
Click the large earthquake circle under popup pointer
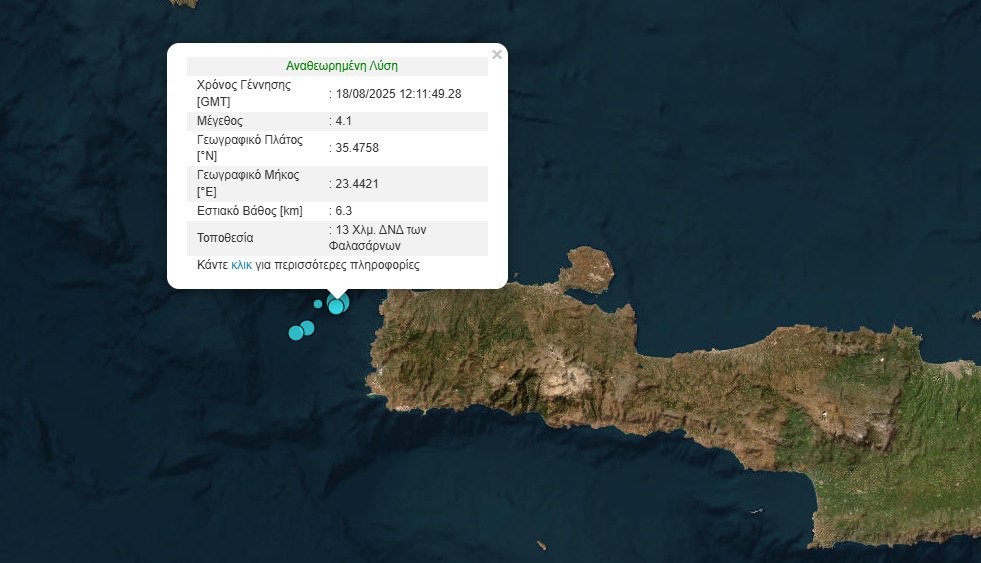(342, 299)
